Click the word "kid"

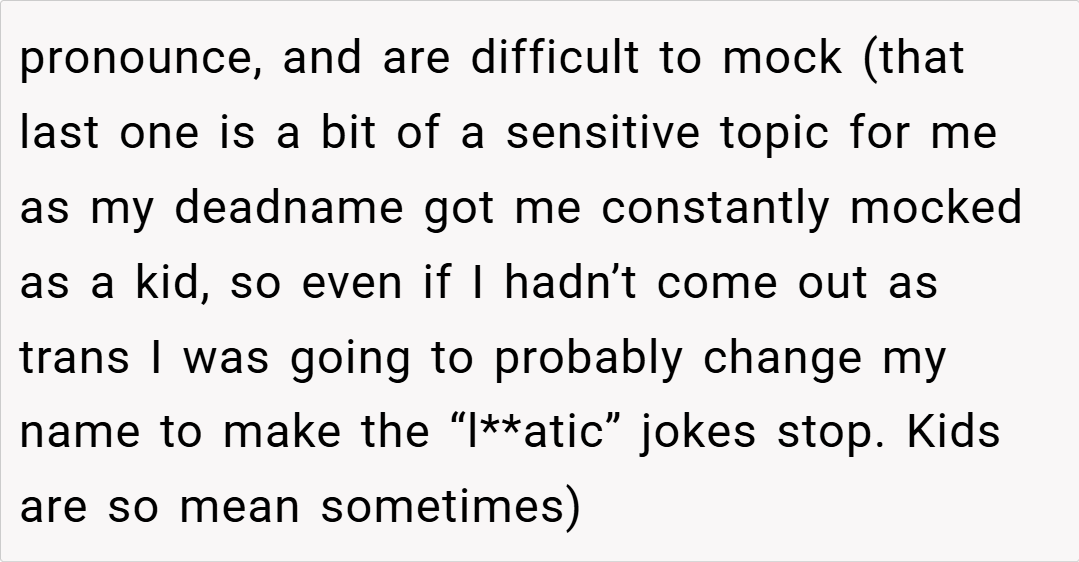click(166, 283)
